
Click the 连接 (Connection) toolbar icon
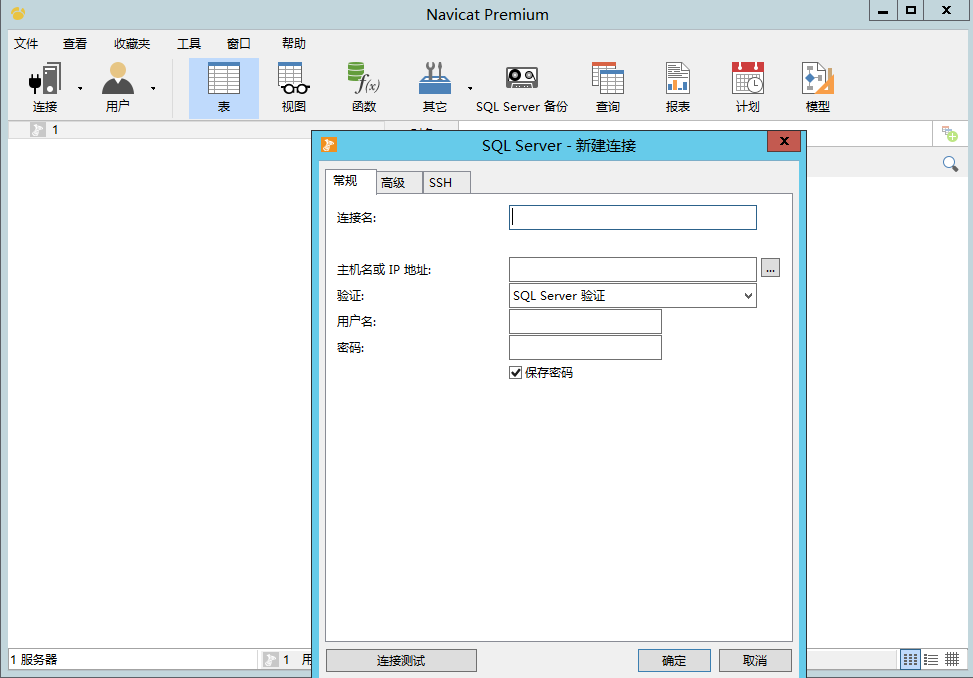tap(45, 87)
